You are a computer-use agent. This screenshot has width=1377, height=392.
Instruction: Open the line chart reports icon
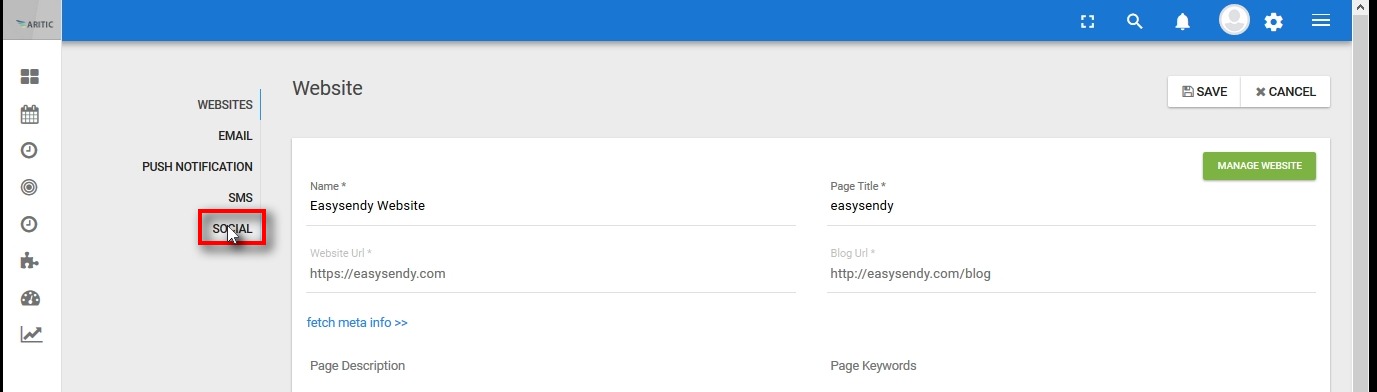click(x=31, y=334)
